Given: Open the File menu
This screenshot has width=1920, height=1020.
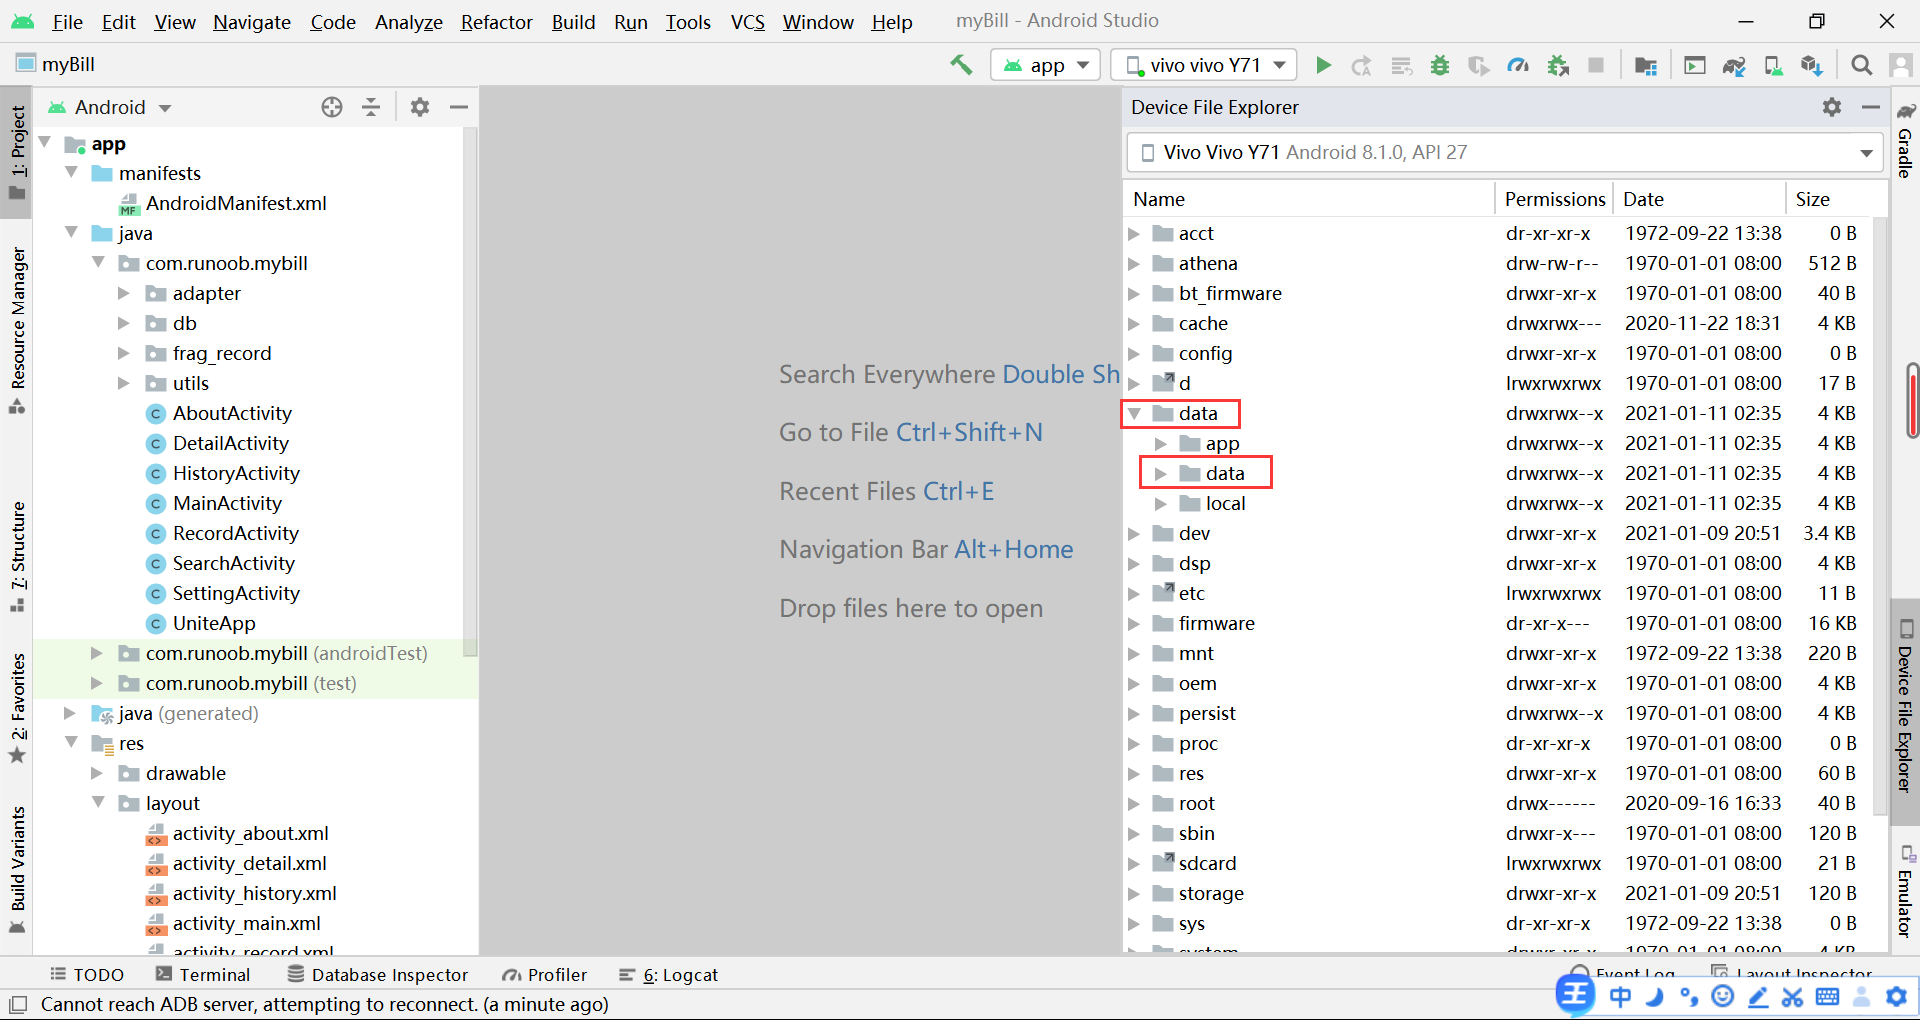Looking at the screenshot, I should [x=67, y=22].
